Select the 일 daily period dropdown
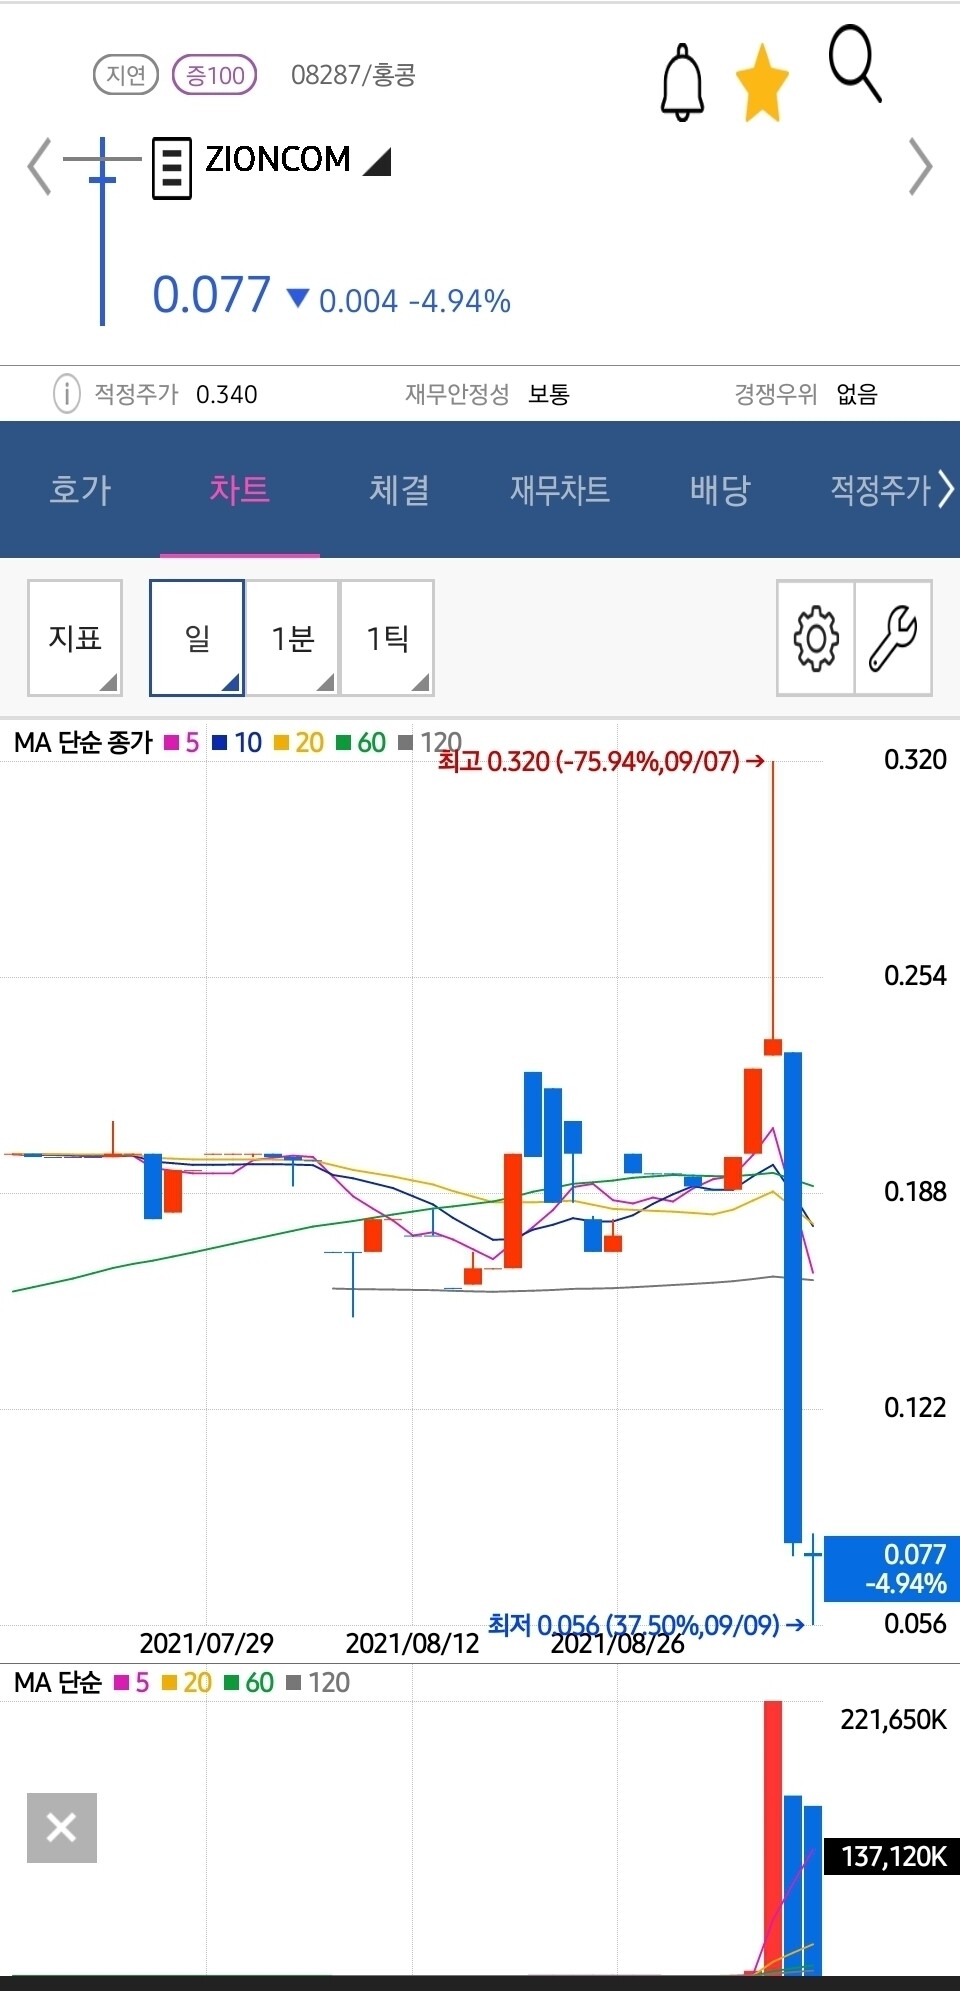 (x=197, y=638)
